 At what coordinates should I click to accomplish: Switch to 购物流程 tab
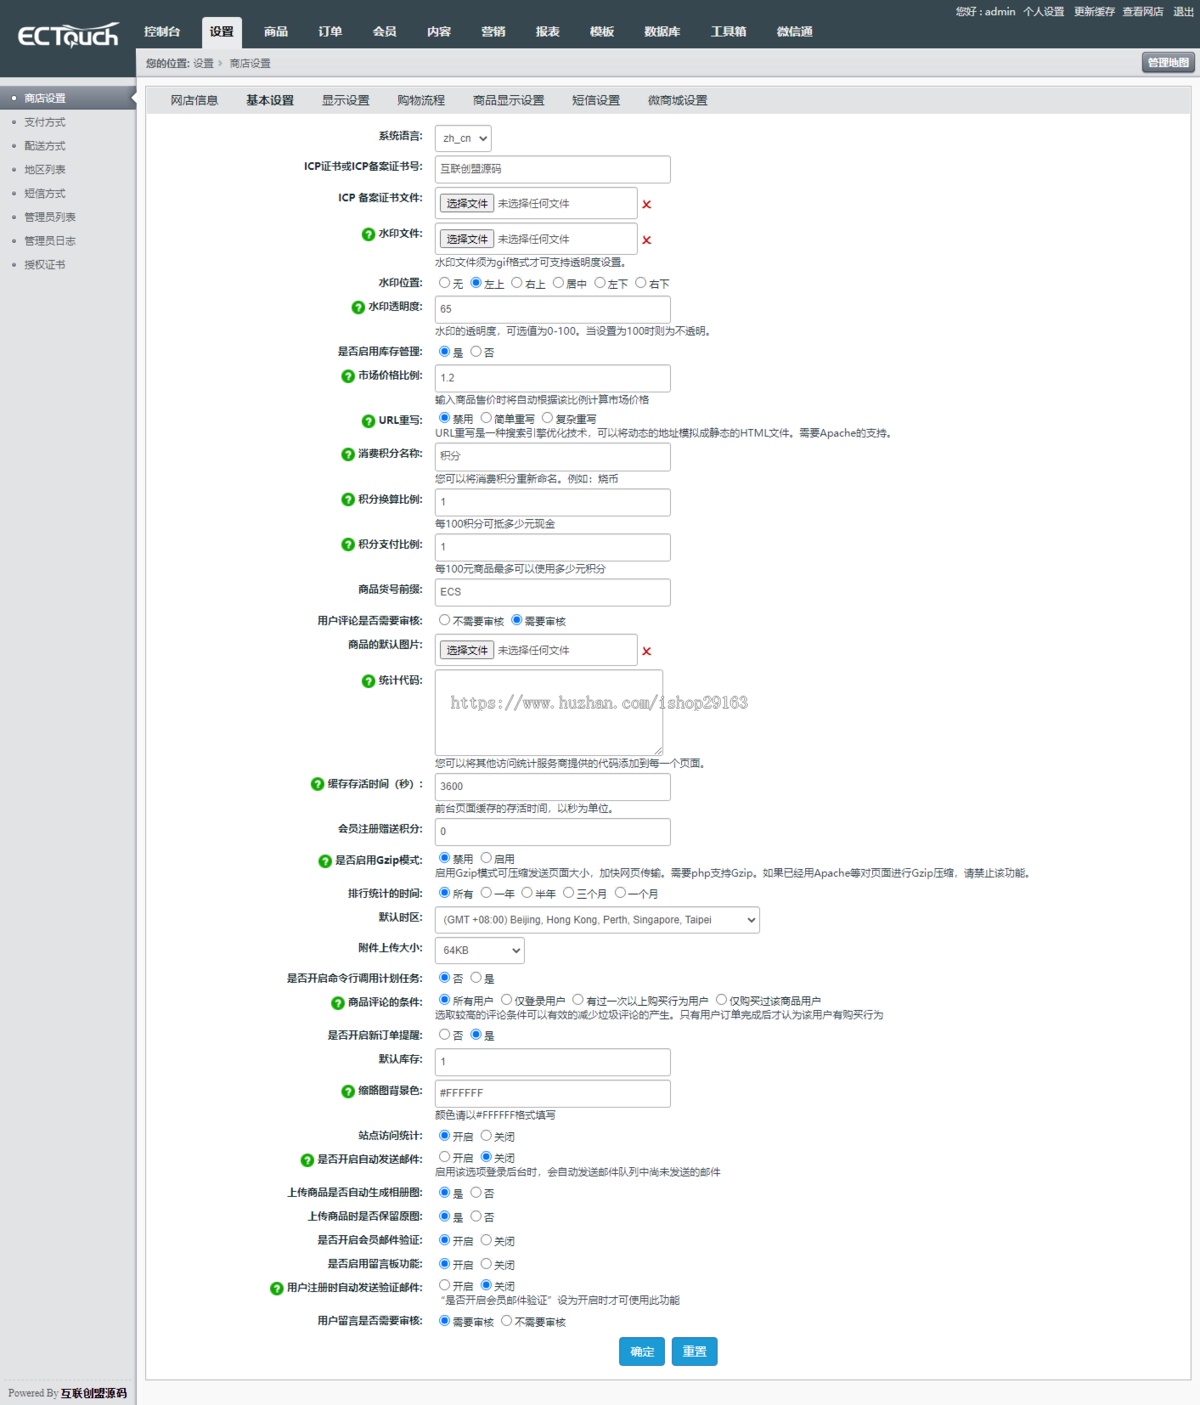click(x=421, y=101)
